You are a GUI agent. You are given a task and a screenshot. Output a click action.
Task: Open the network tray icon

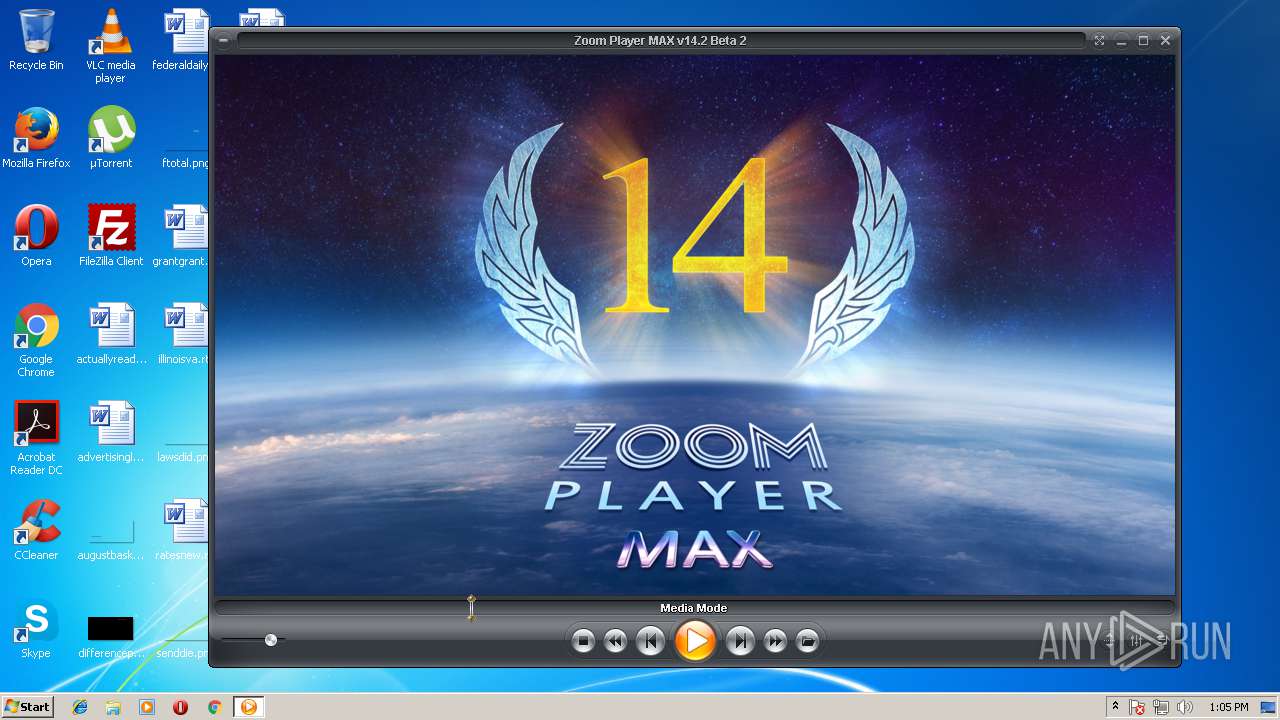[x=1161, y=707]
